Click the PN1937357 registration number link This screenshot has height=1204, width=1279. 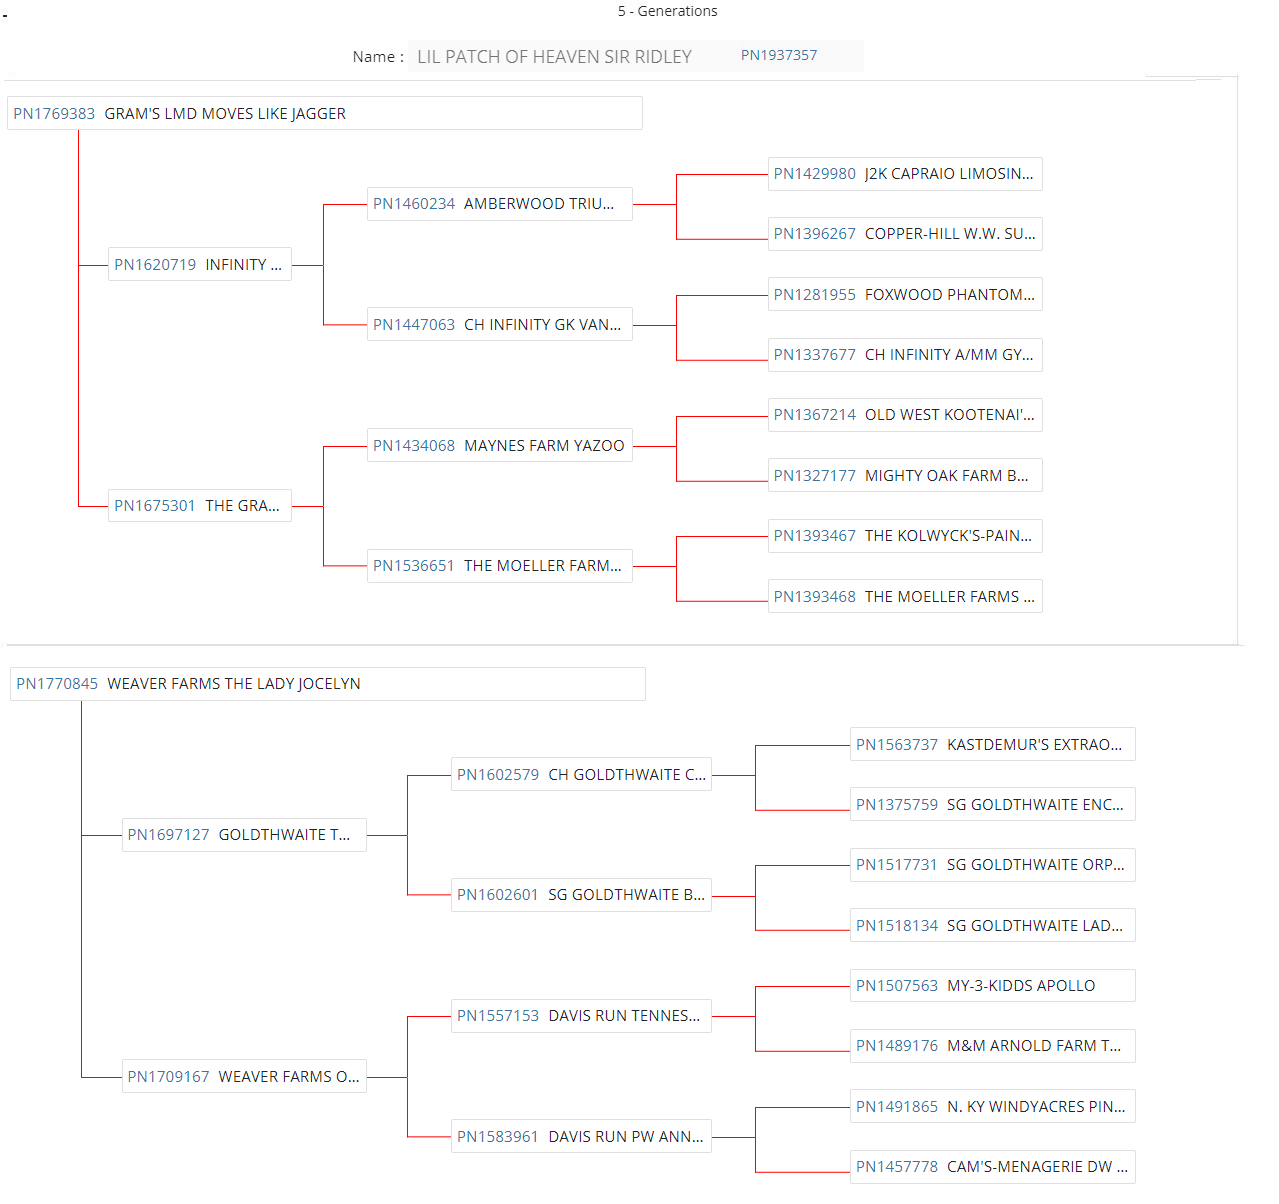[778, 56]
